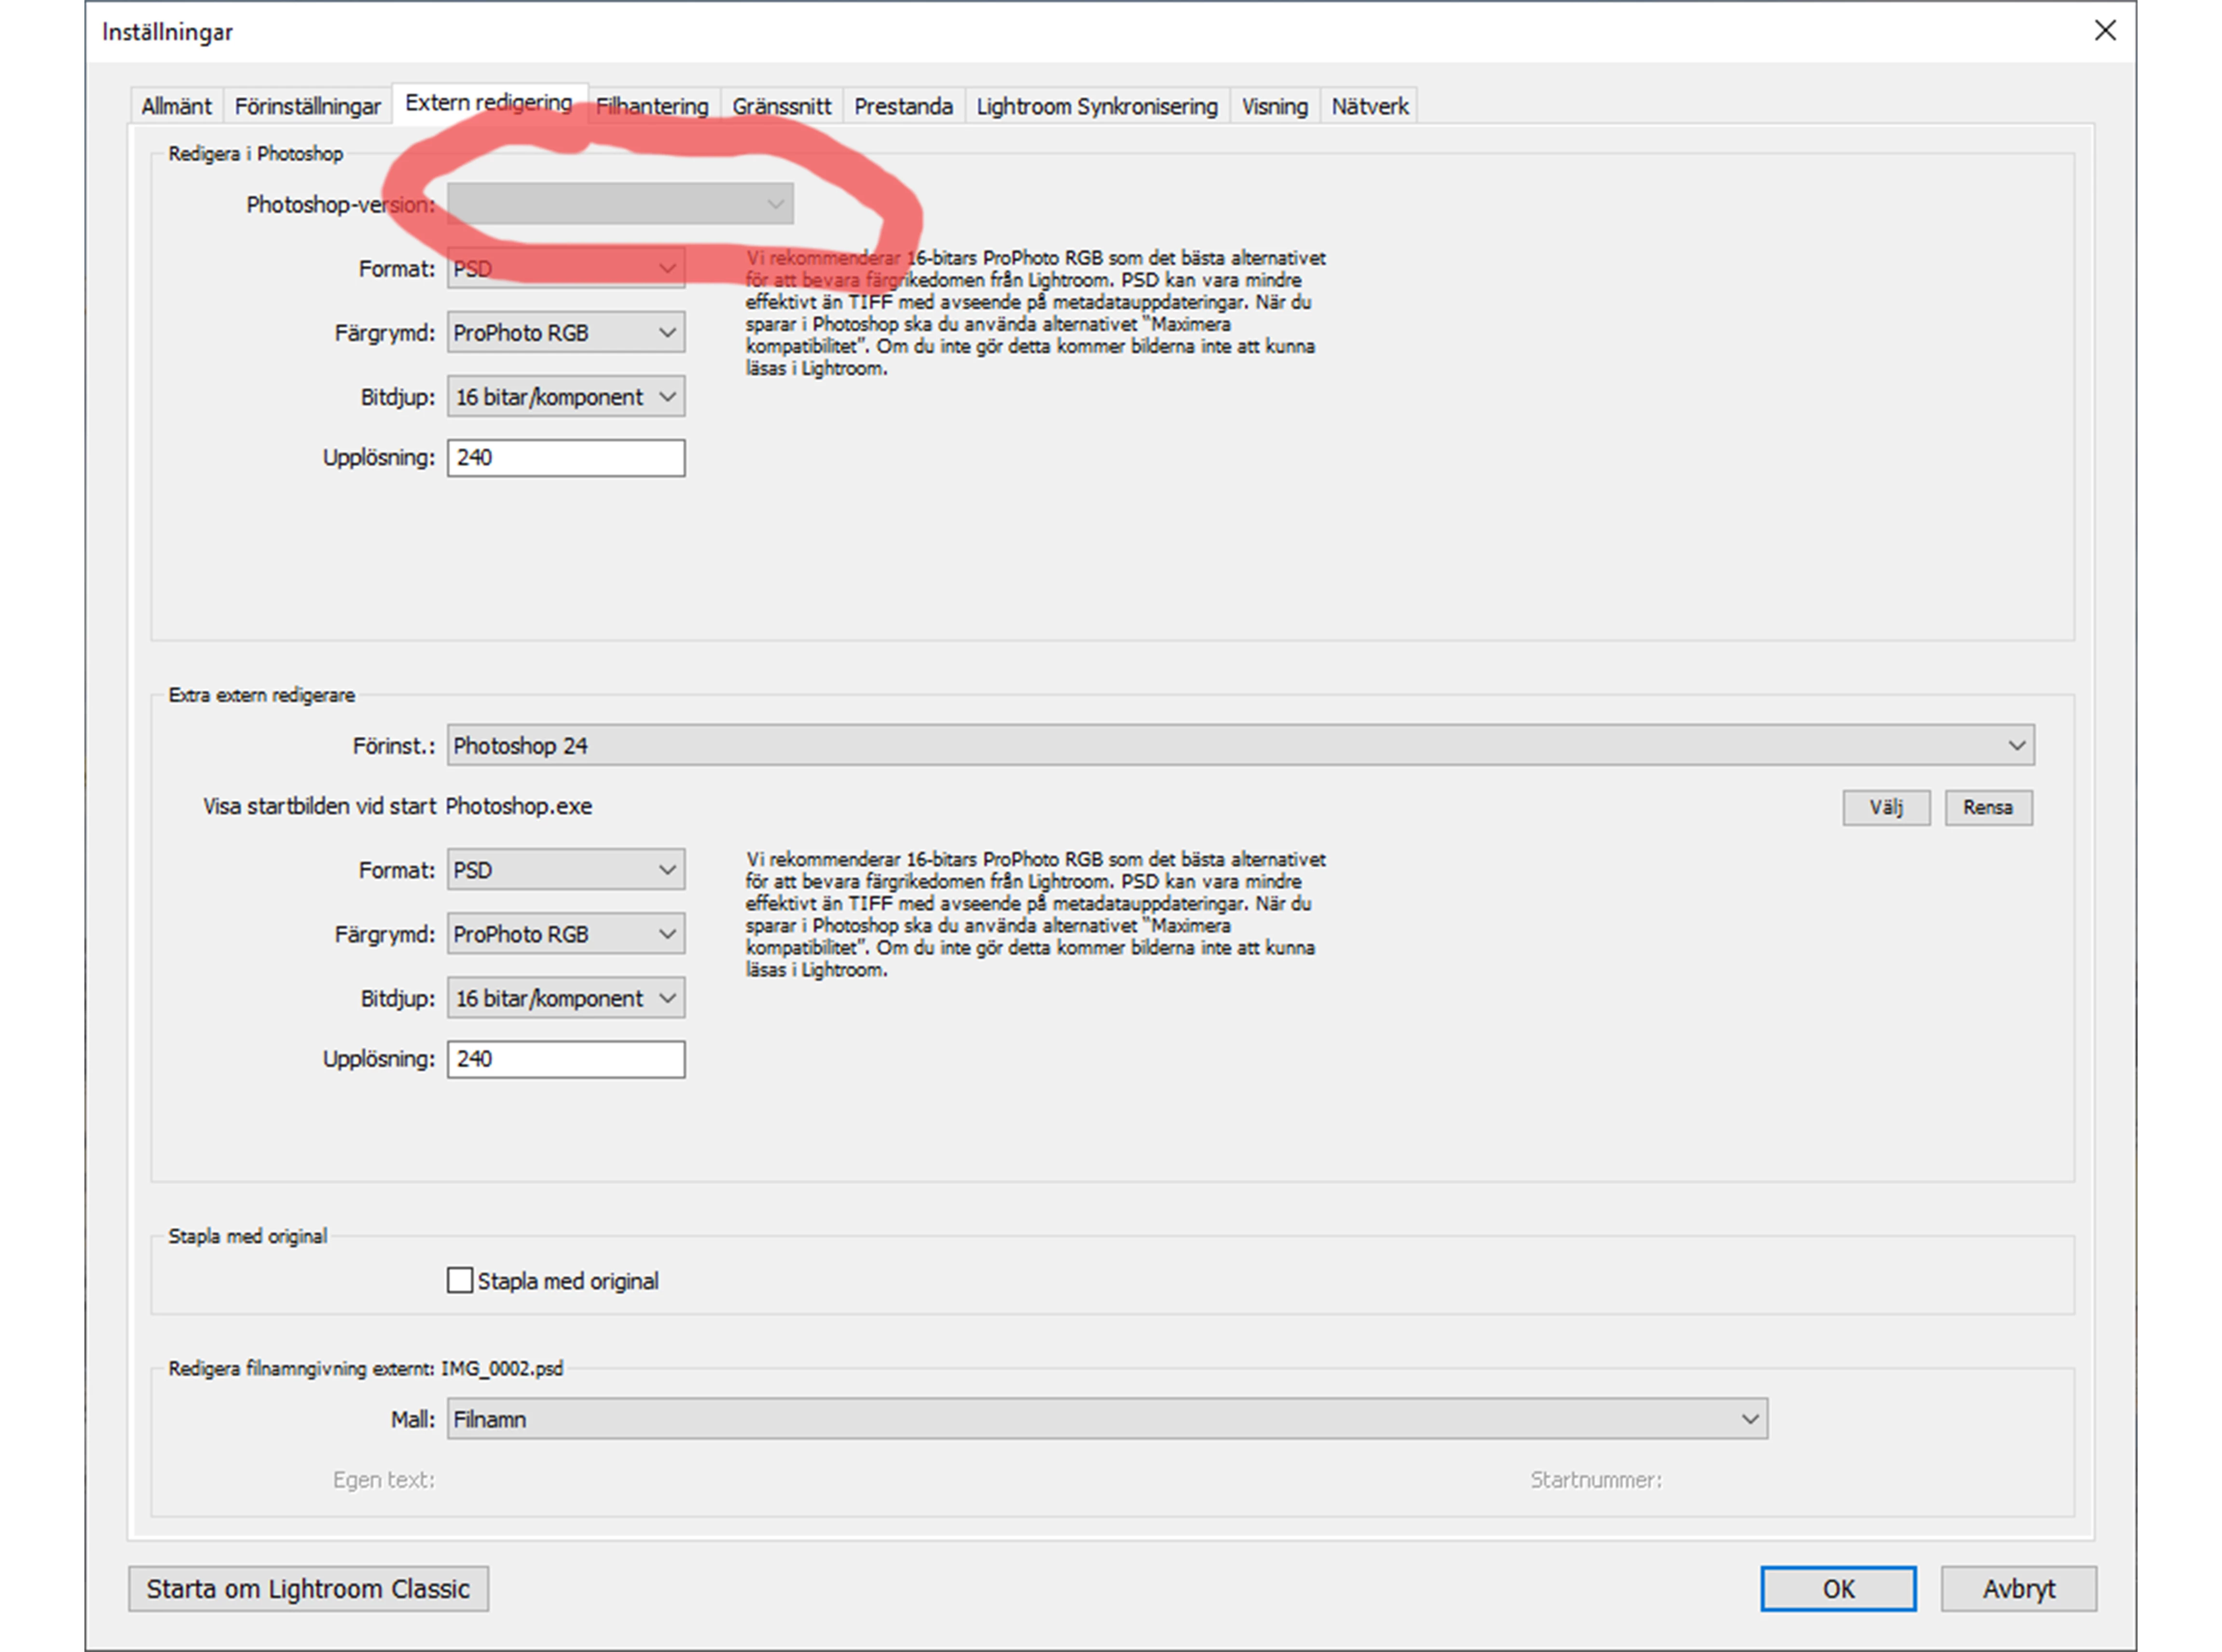Screen dimensions: 2222x1652
Task: Open Färgrymd dropdown under Redigera i Photoshop
Action: (x=566, y=333)
